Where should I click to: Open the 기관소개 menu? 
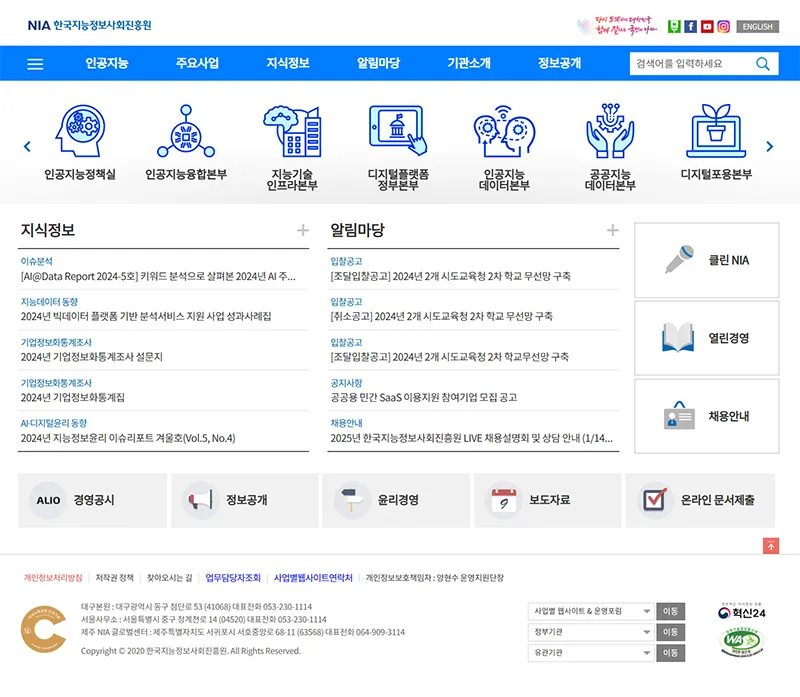tap(469, 63)
